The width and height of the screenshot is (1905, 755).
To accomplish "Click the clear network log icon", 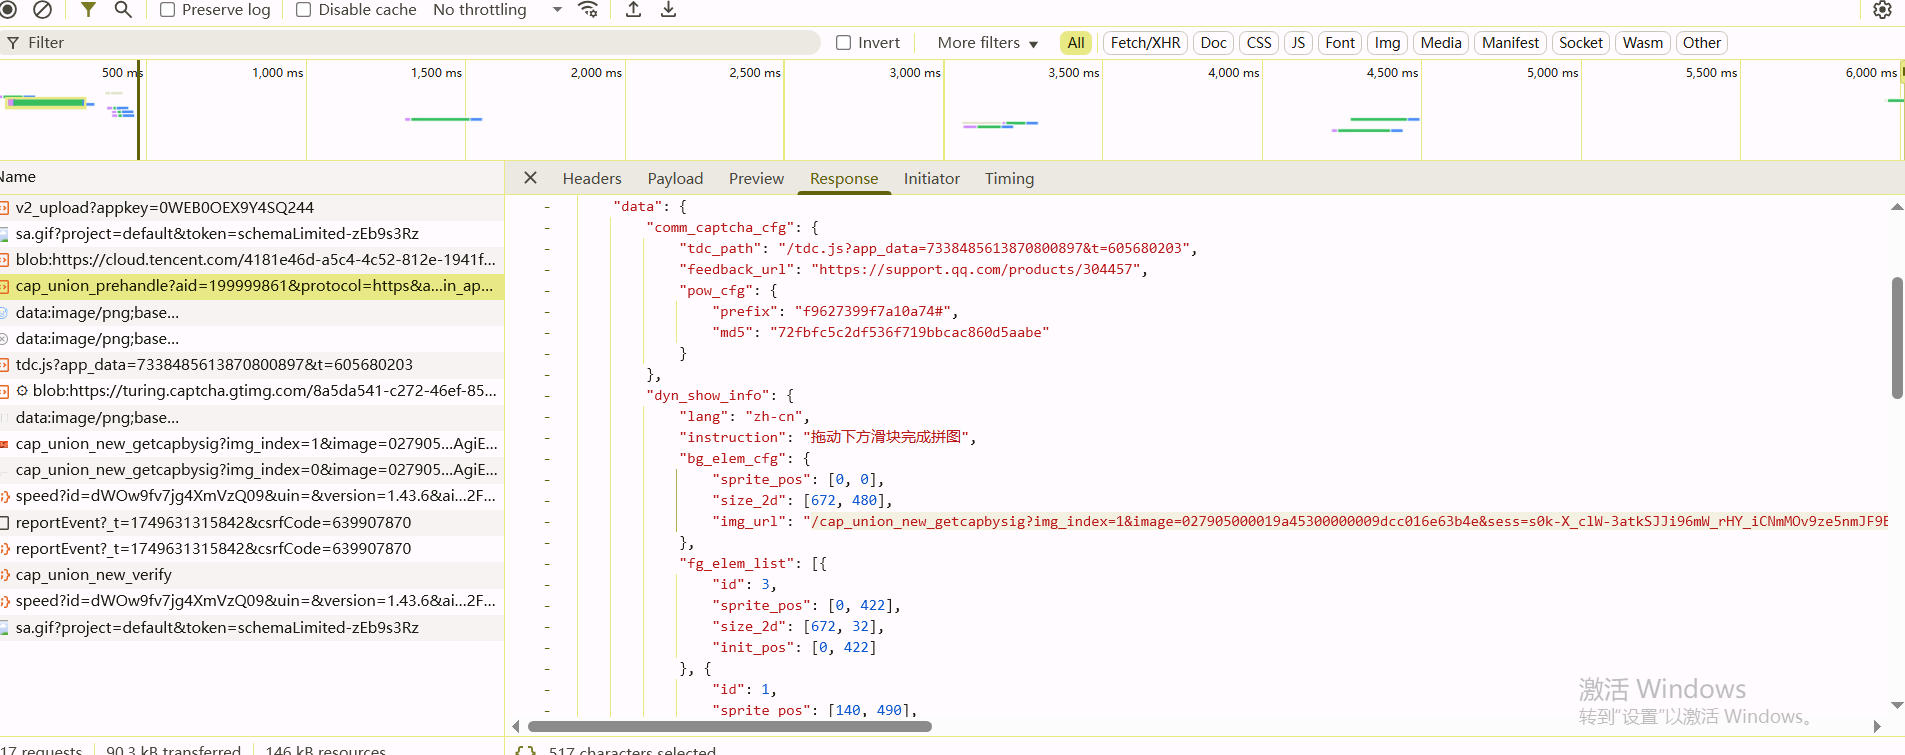I will [42, 10].
